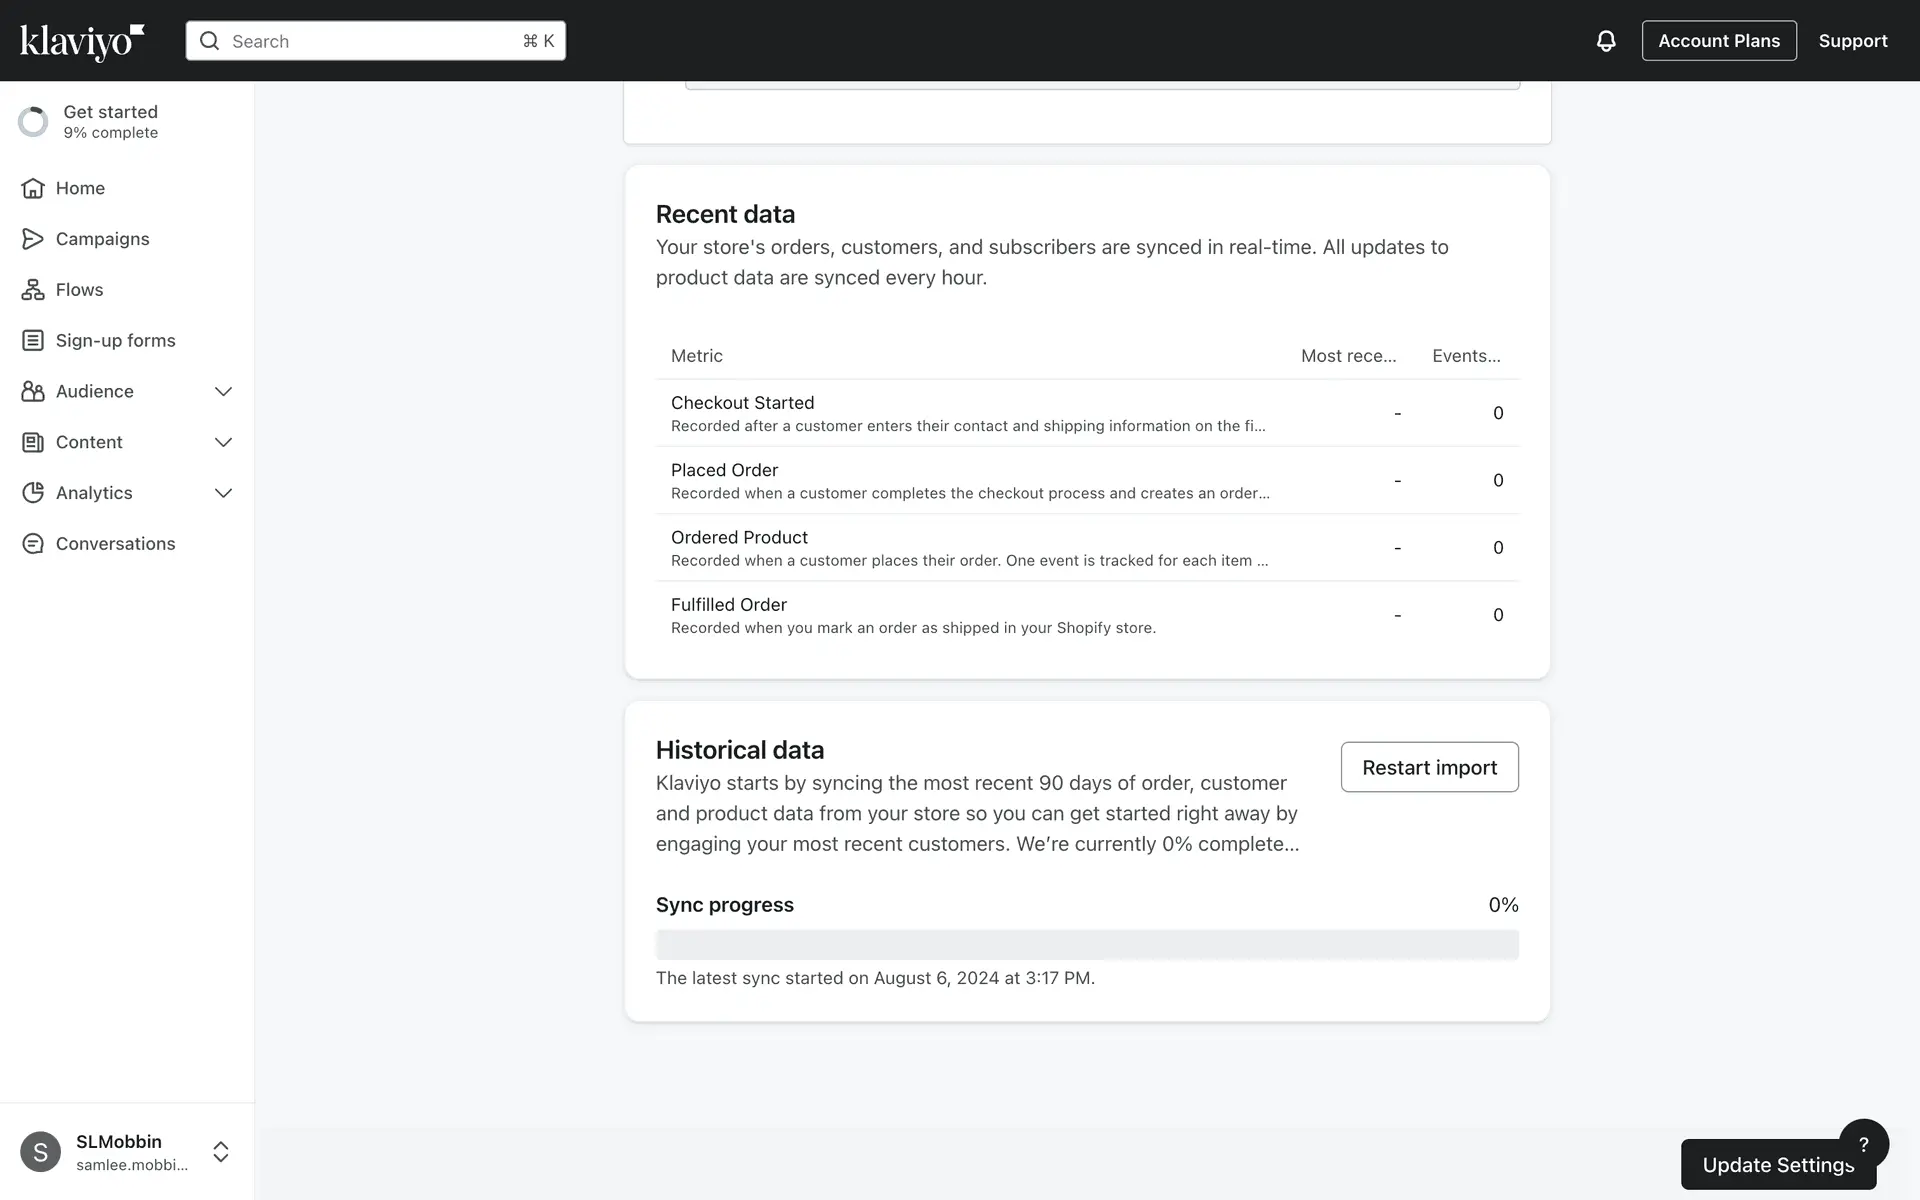
Task: Open Support in the top bar
Action: 1852,41
